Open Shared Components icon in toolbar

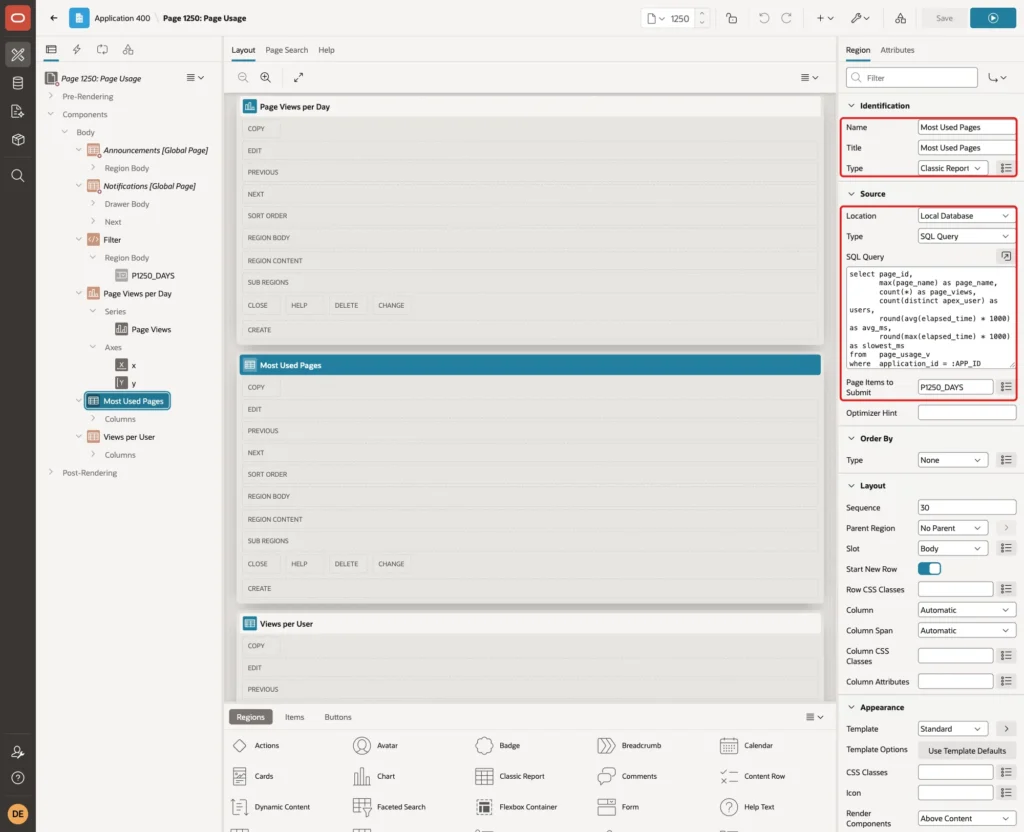tap(900, 18)
